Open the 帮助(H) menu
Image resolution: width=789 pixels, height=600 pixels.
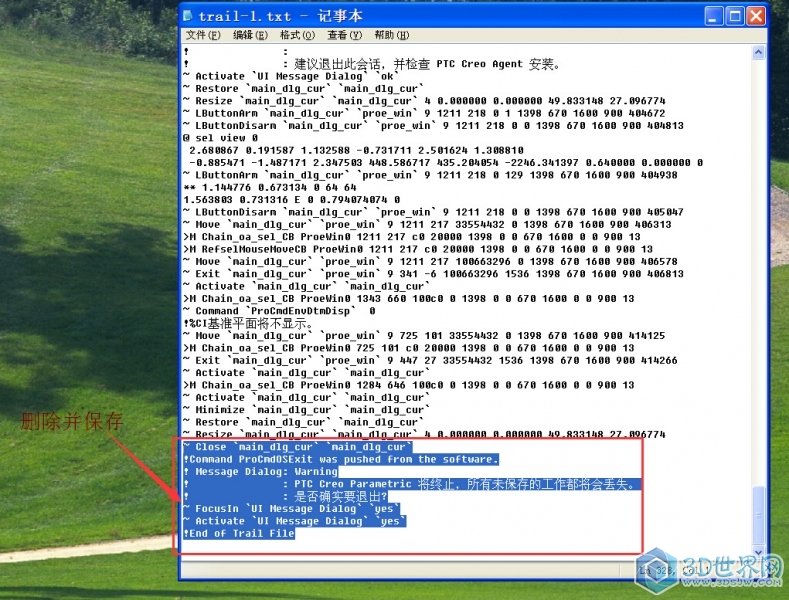pyautogui.click(x=392, y=35)
